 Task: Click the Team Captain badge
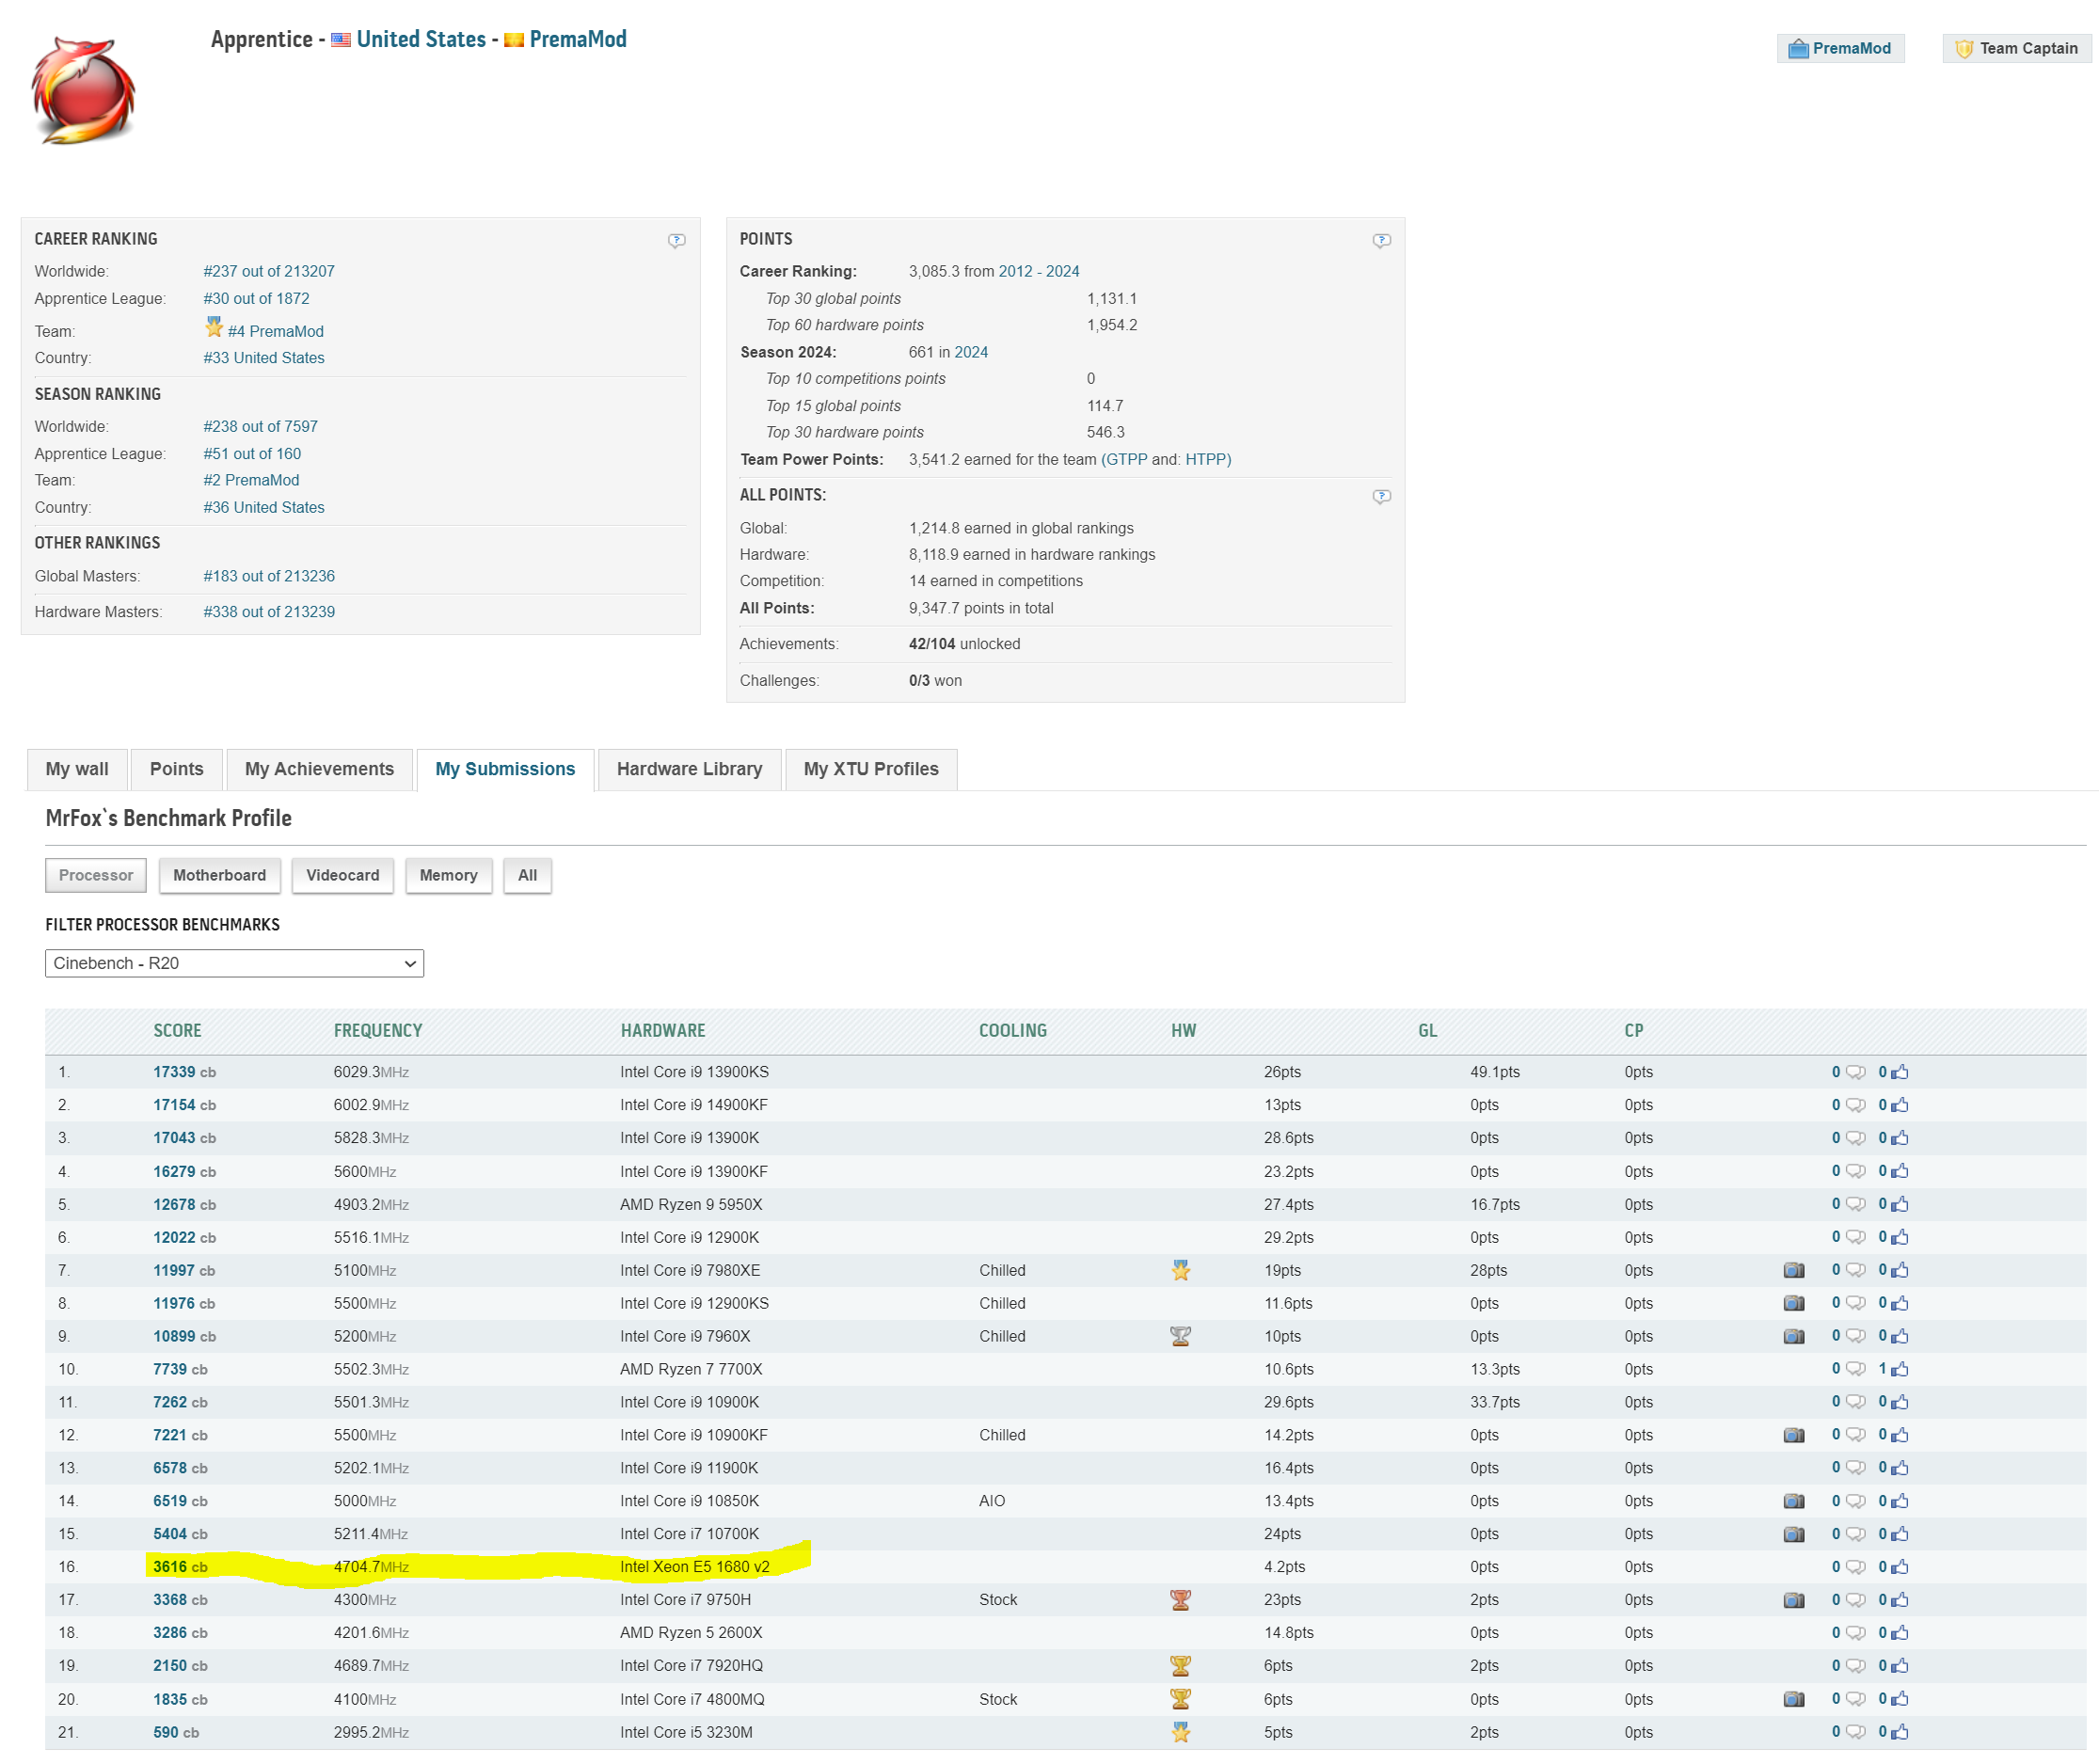[2017, 48]
